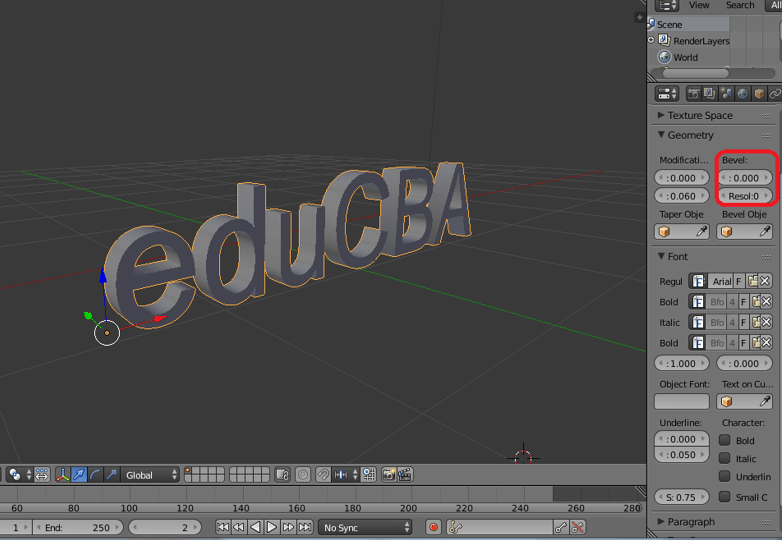
Task: Jump to first frame in timeline
Action: (x=223, y=527)
